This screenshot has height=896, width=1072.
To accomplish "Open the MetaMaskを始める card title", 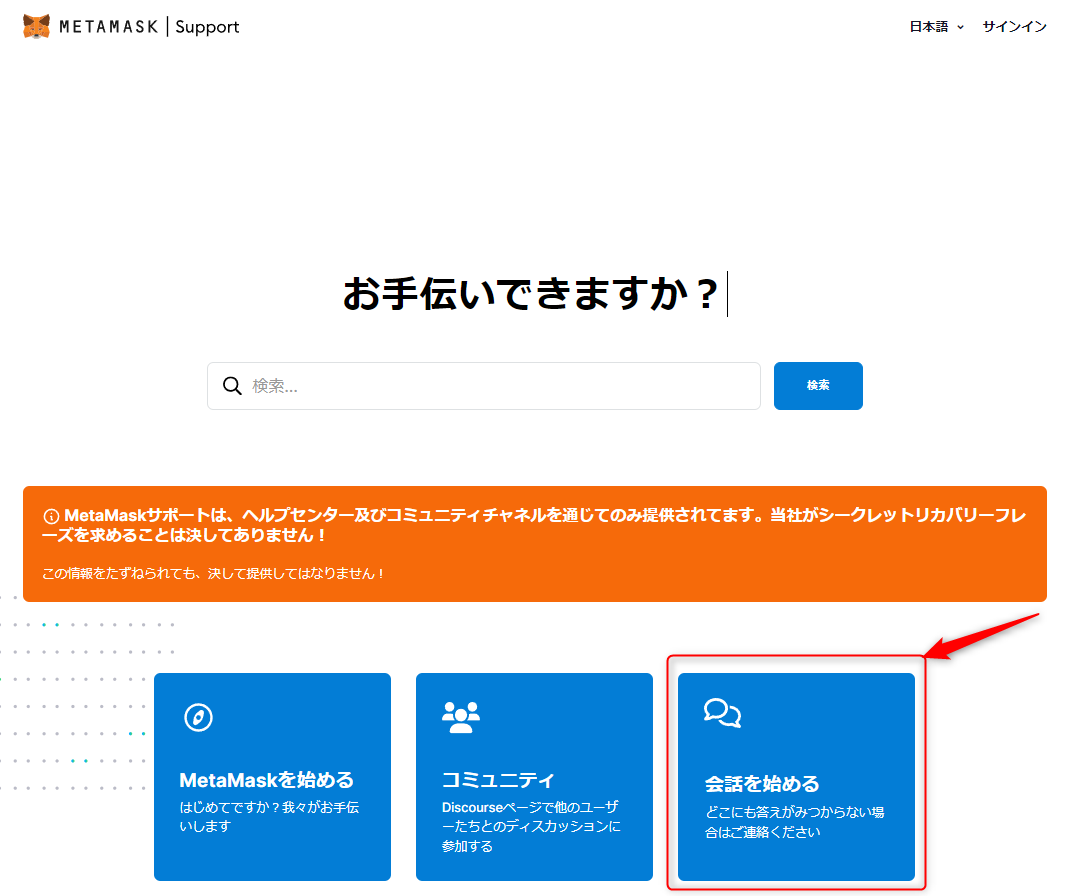I will click(267, 780).
